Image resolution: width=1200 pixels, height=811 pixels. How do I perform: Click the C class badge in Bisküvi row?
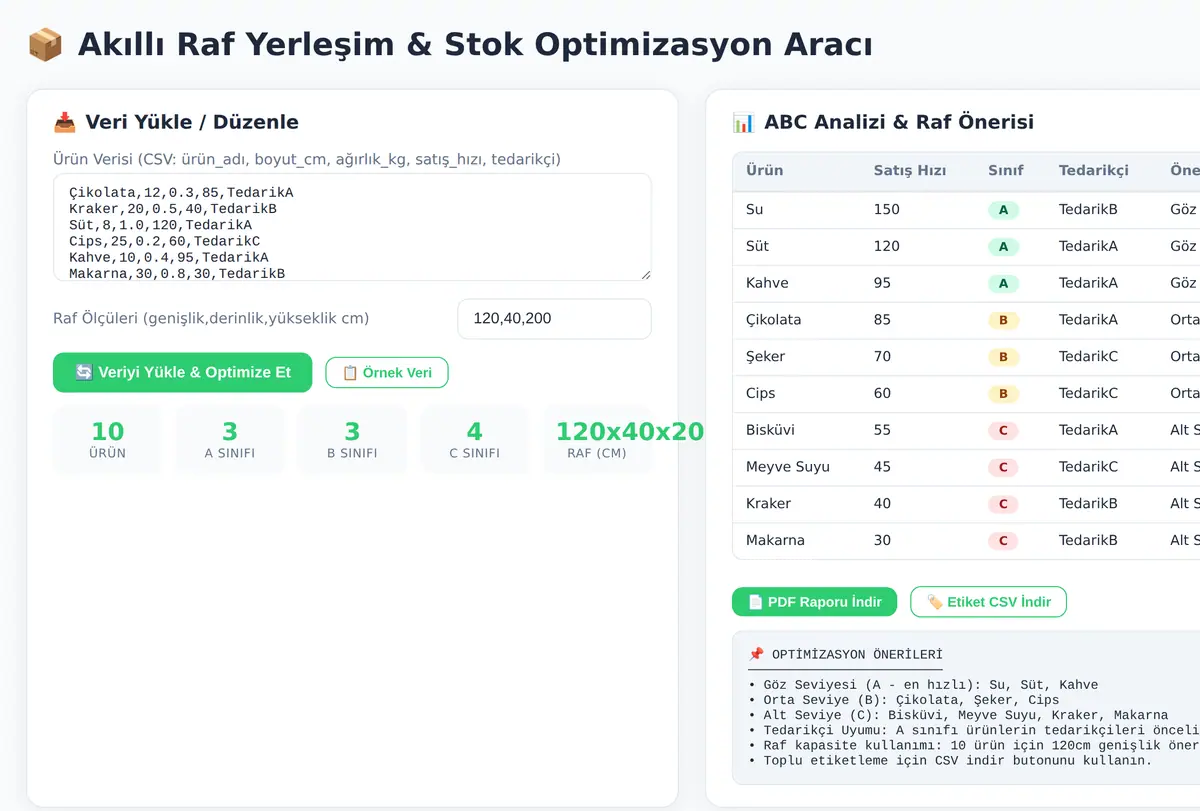(x=1003, y=431)
